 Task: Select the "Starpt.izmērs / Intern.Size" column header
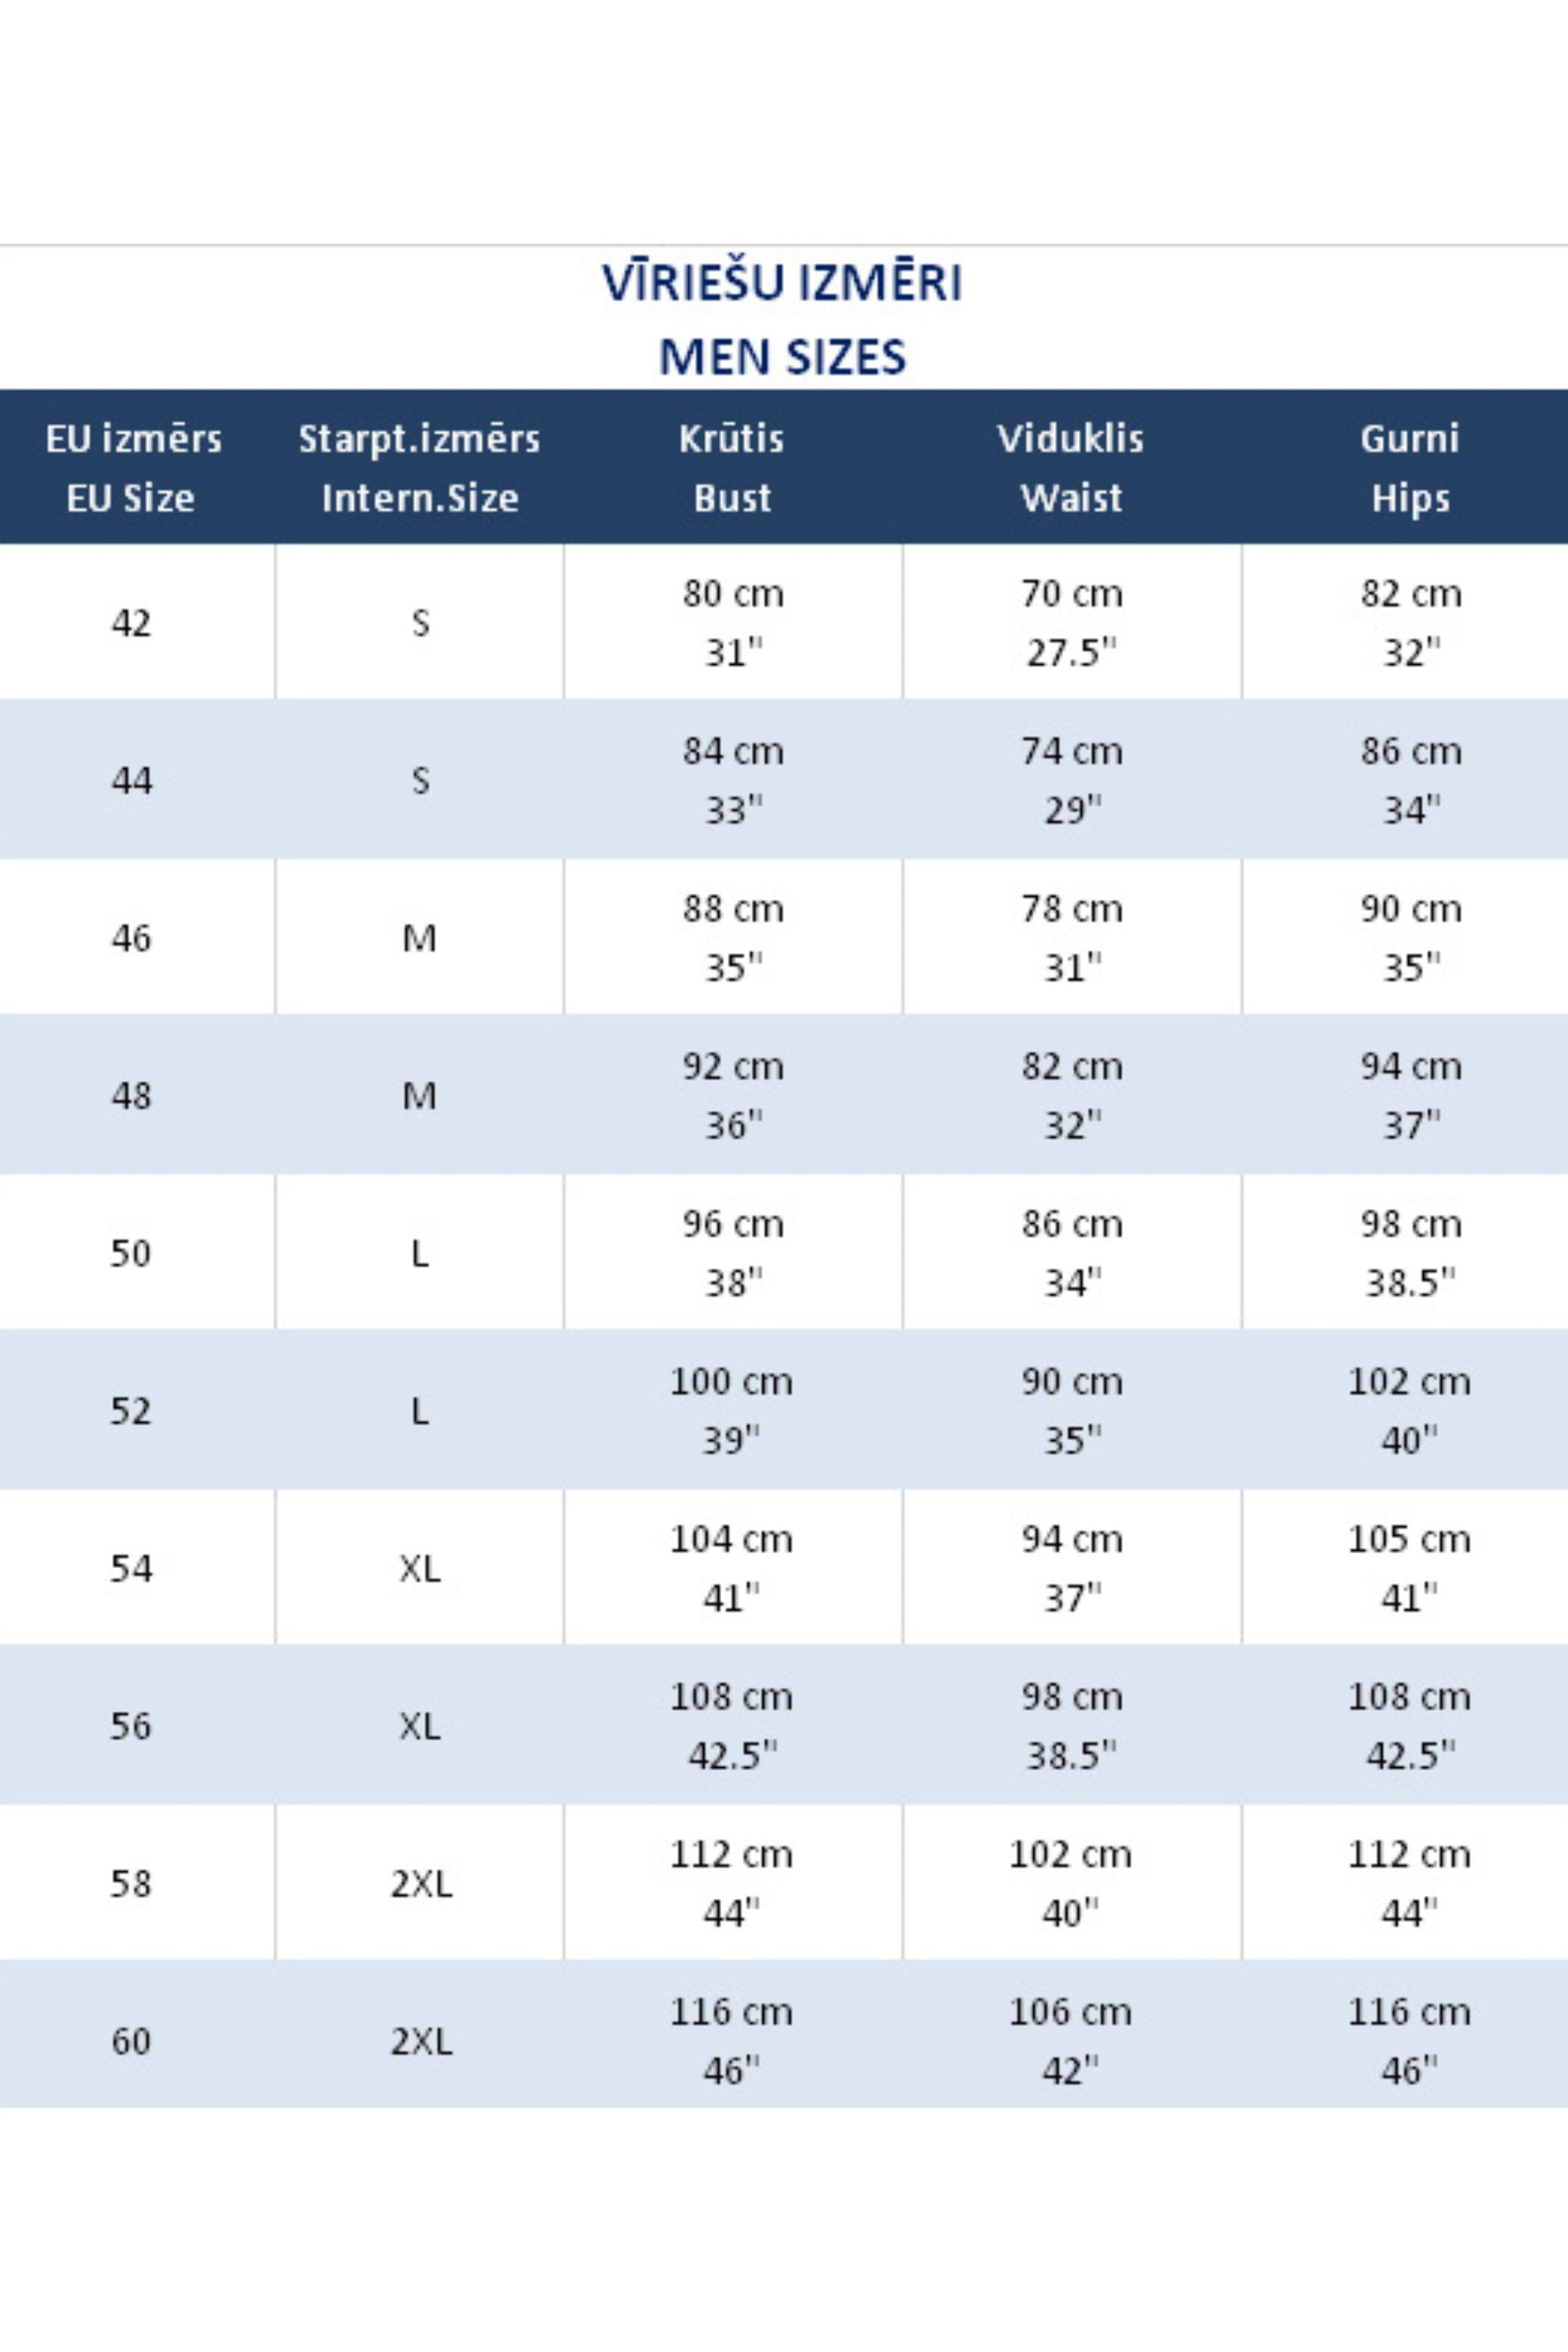tap(419, 467)
